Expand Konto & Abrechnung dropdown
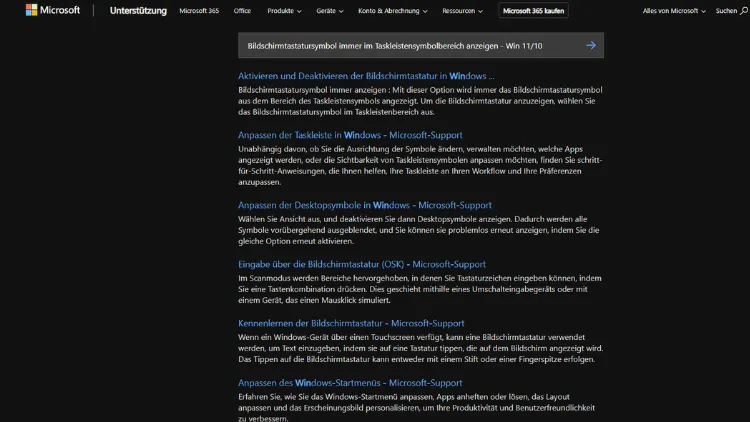Screen dimensions: 750x422 pyautogui.click(x=393, y=11)
